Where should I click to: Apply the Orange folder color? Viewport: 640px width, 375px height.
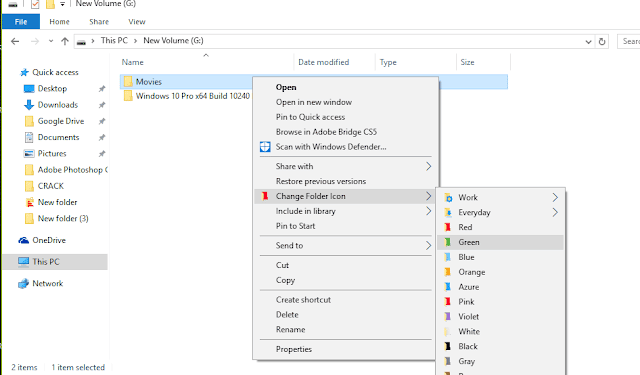click(x=500, y=272)
